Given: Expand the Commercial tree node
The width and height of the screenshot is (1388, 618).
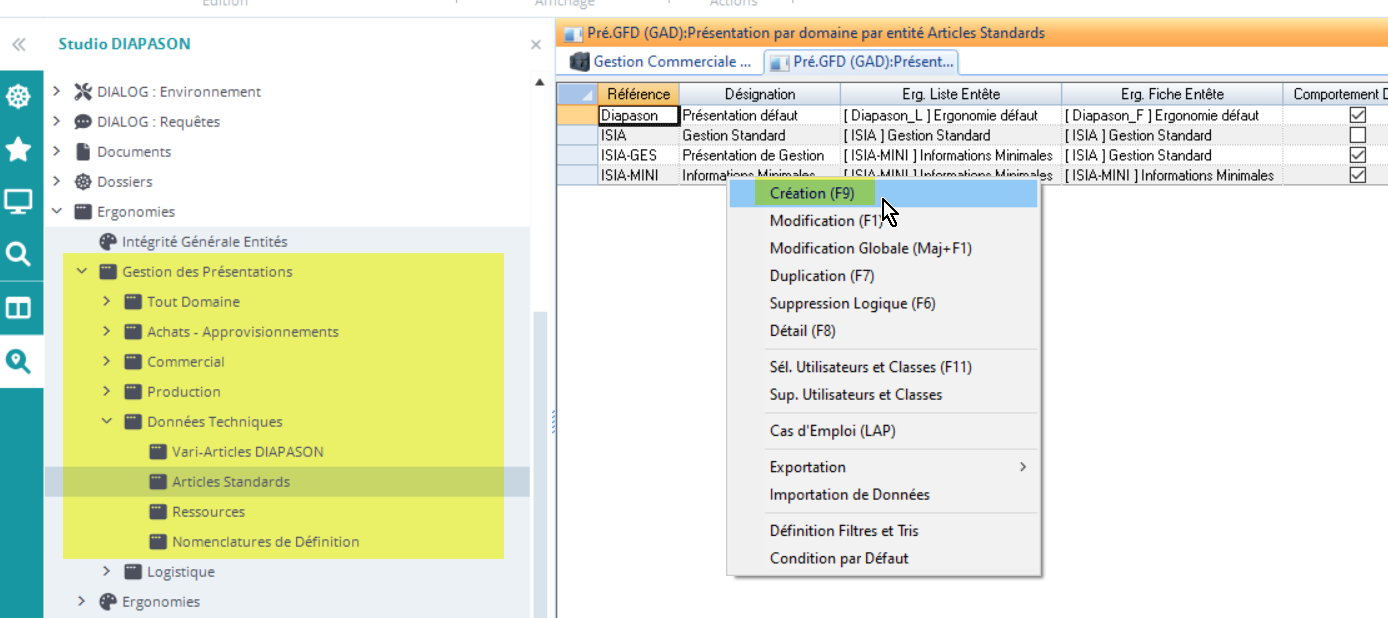Looking at the screenshot, I should click(107, 362).
